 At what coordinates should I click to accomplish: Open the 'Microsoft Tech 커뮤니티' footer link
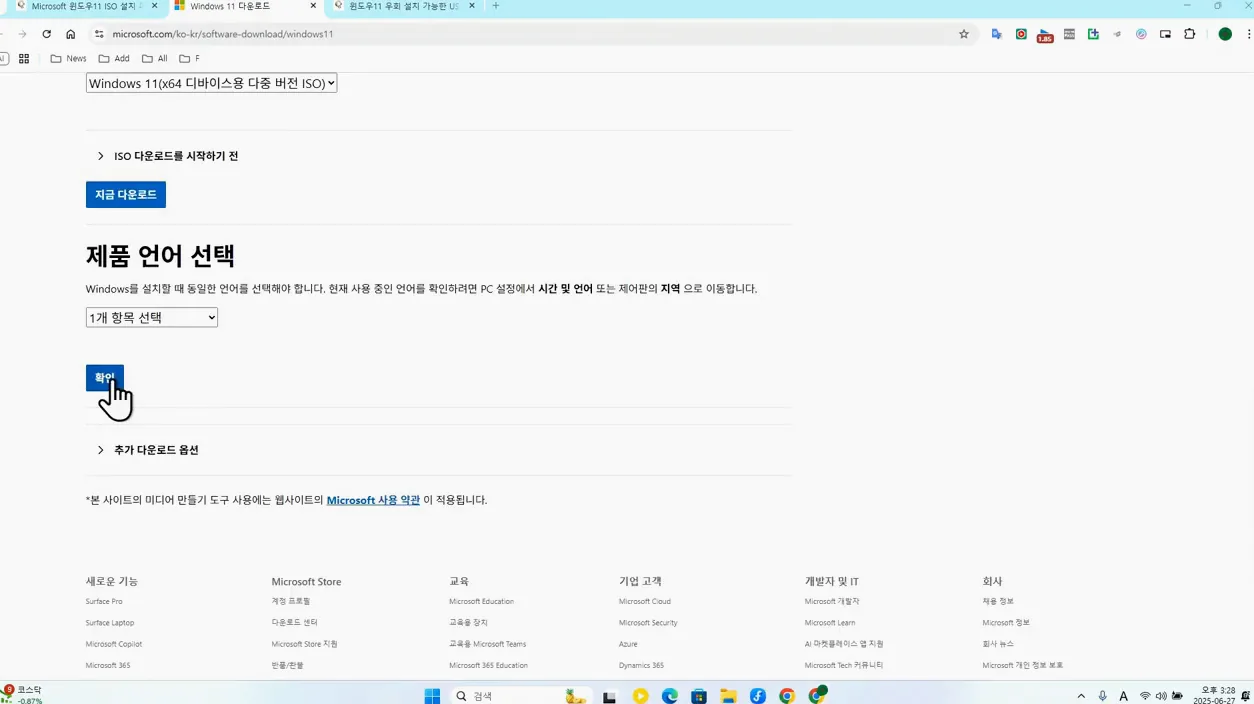(844, 665)
